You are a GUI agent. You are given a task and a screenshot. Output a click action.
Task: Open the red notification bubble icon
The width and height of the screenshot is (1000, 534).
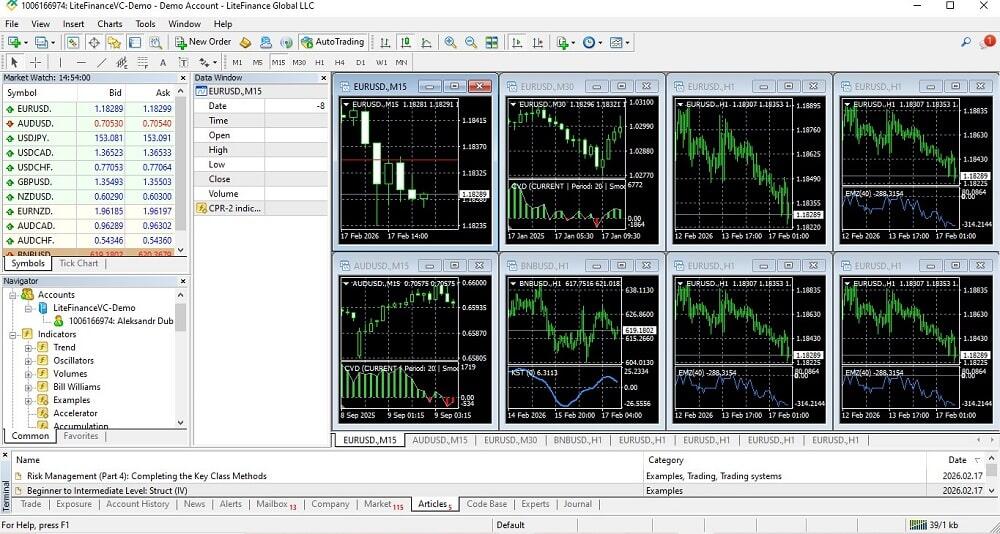(987, 42)
